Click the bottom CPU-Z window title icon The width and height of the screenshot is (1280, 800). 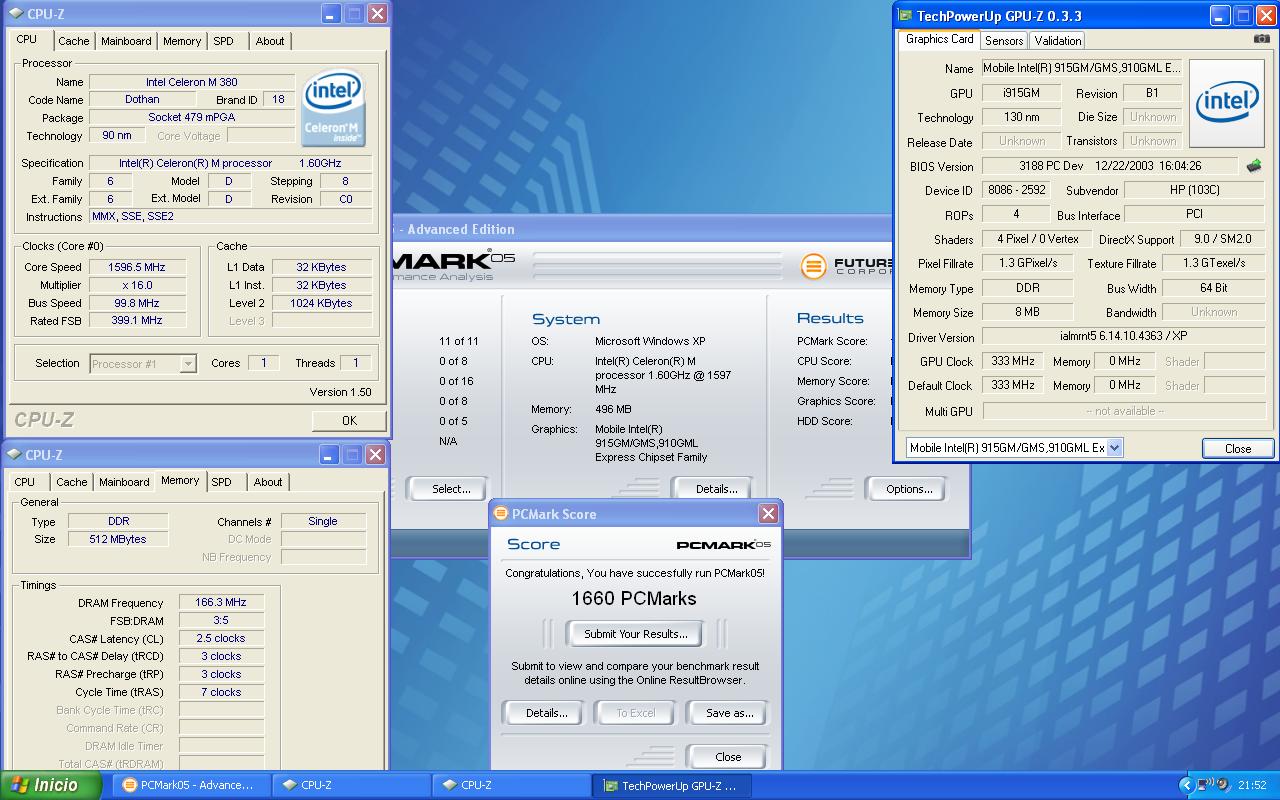[x=15, y=455]
